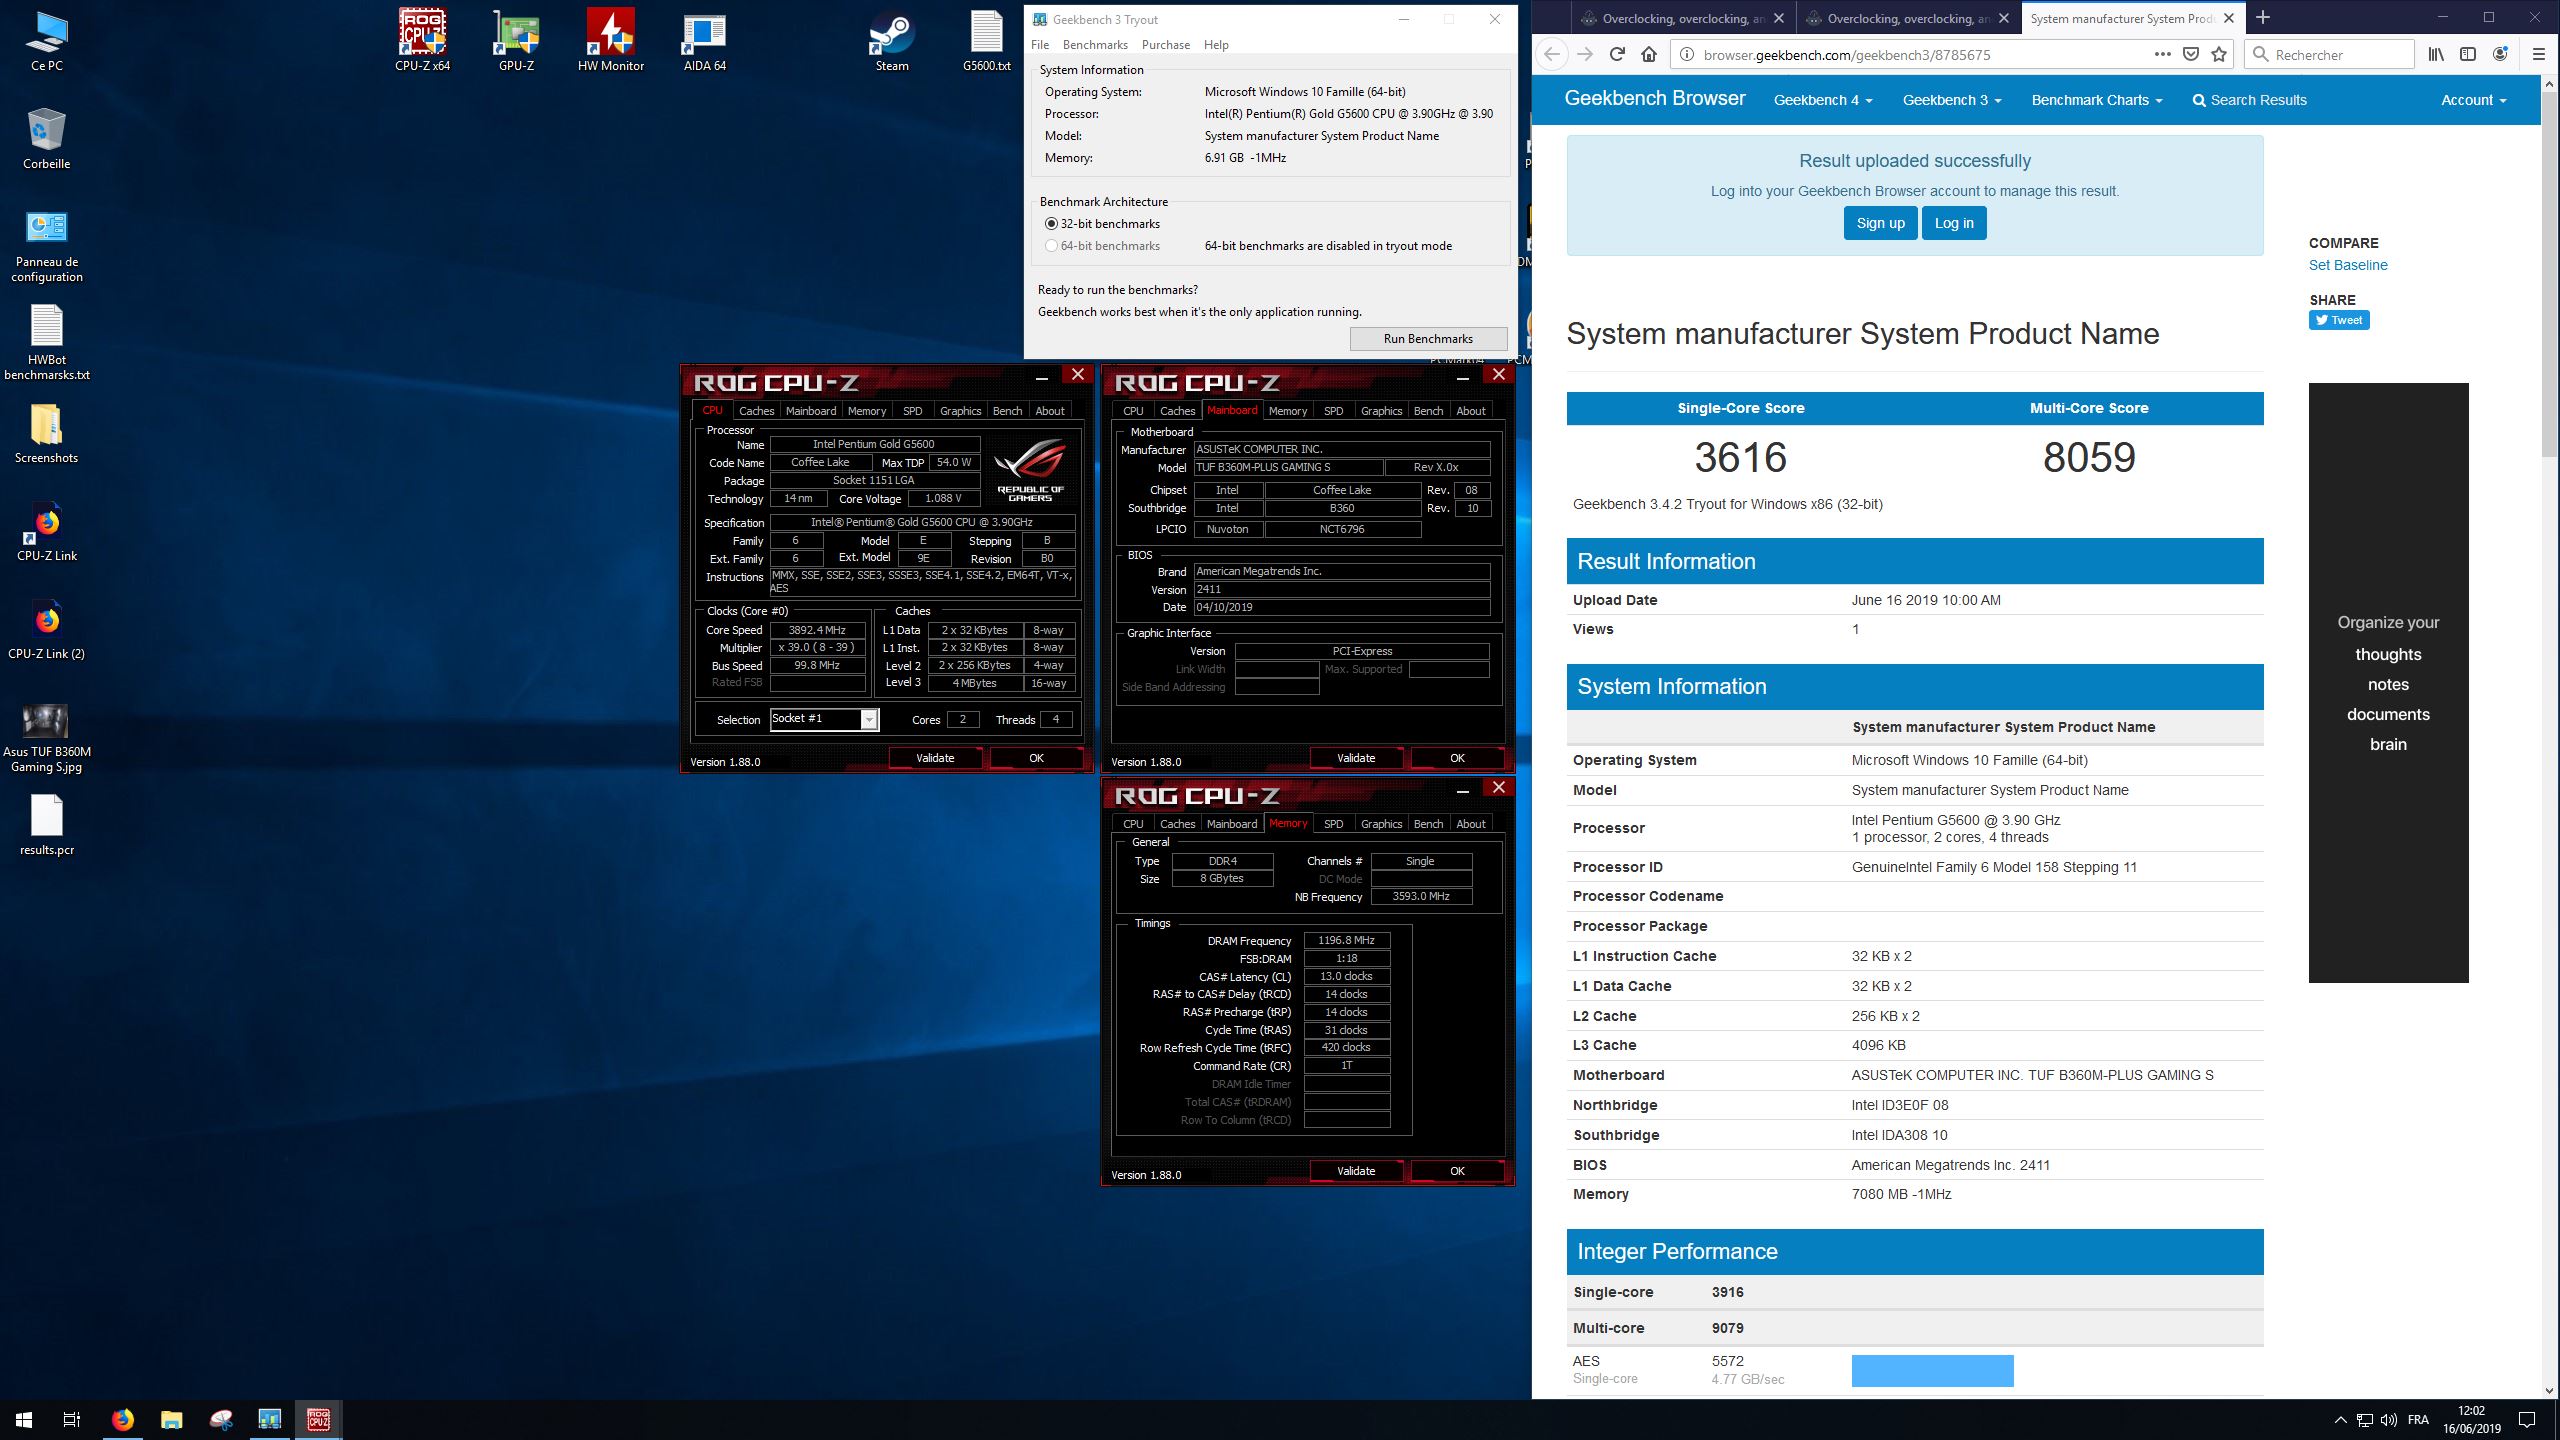Open the Geekbench Benchmarks menu

(1095, 45)
